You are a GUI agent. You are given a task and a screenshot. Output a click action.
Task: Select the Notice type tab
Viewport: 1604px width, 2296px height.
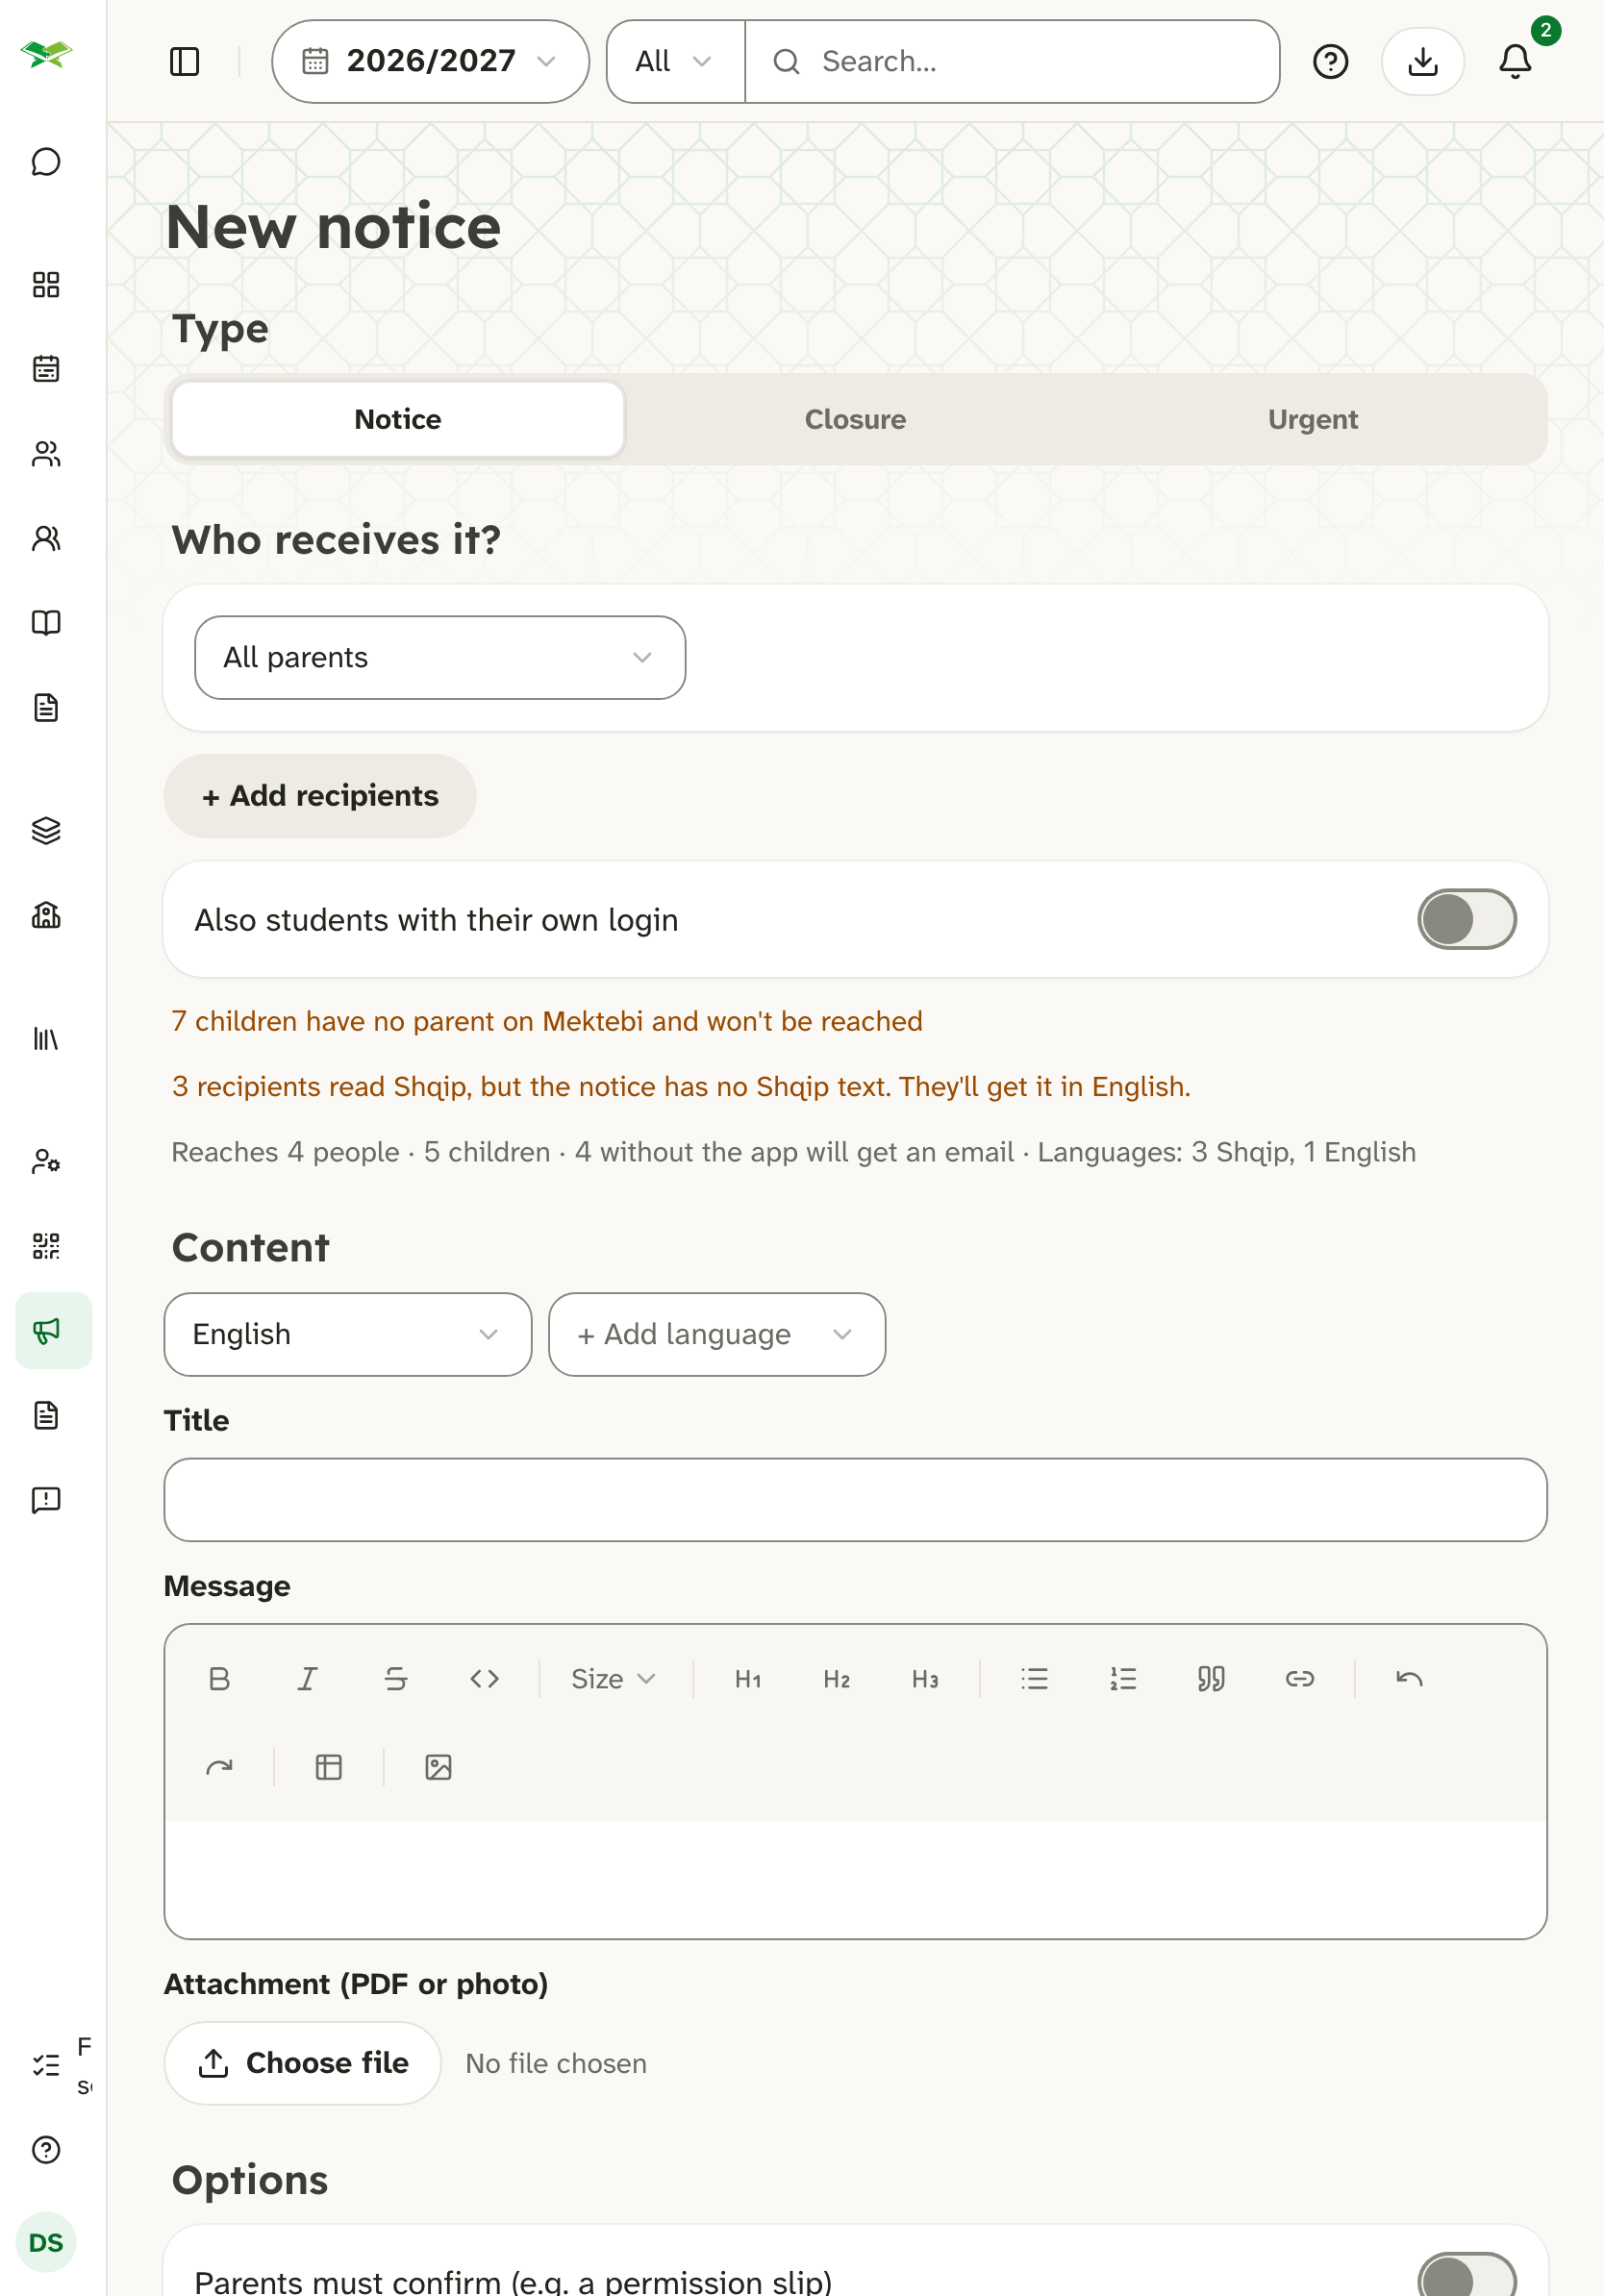click(x=398, y=420)
